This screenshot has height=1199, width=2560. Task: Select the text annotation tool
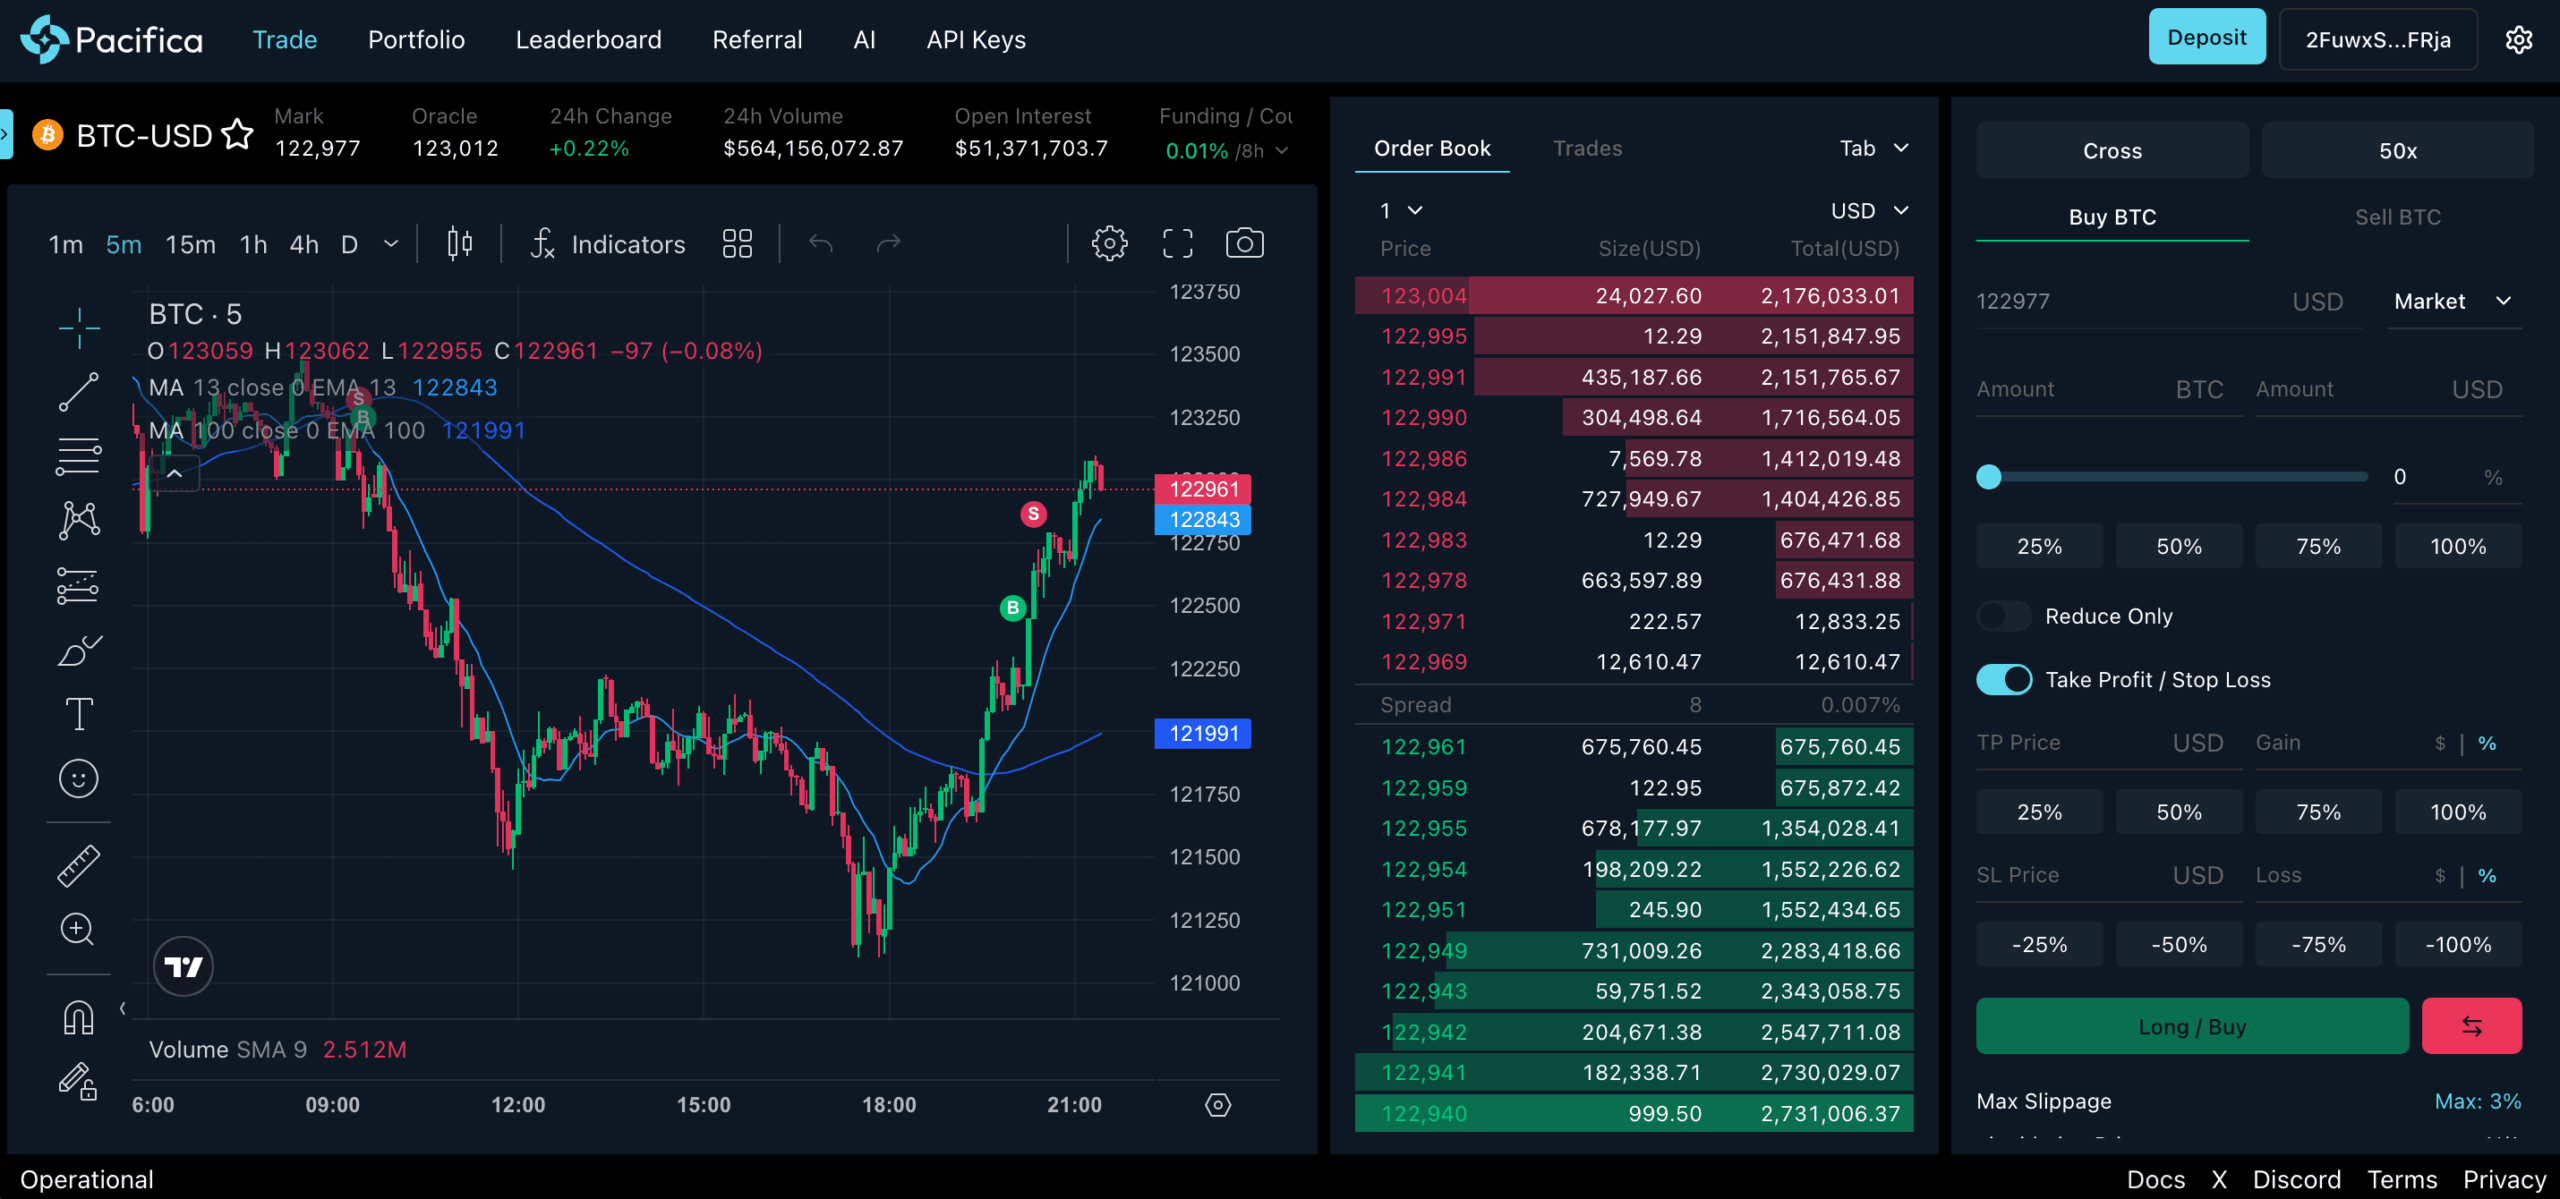click(x=78, y=714)
